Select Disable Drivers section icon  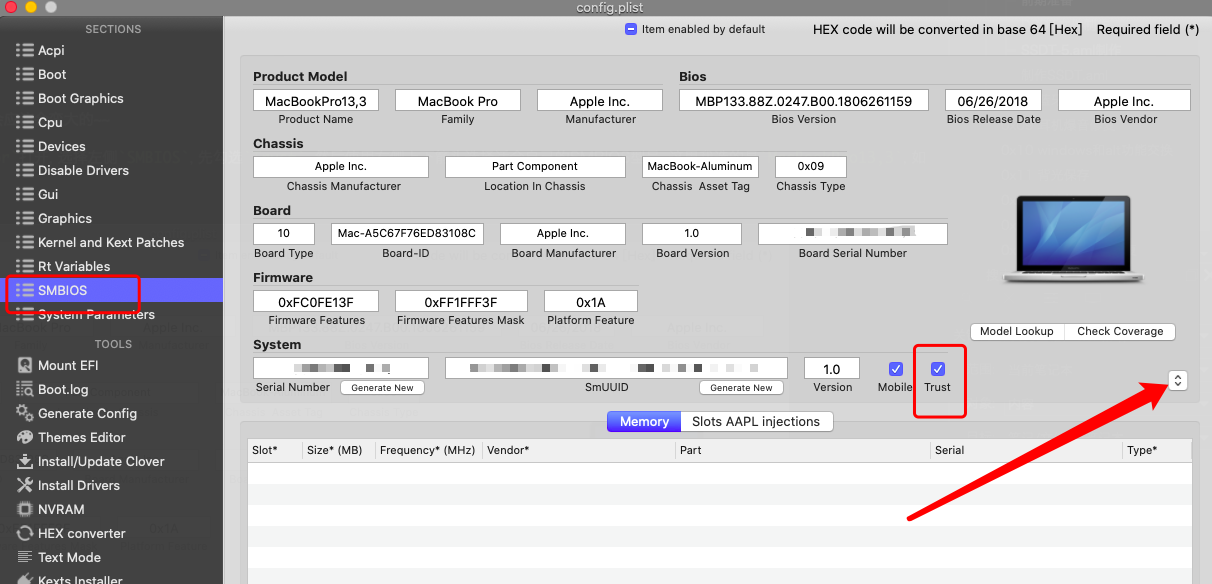tap(25, 170)
